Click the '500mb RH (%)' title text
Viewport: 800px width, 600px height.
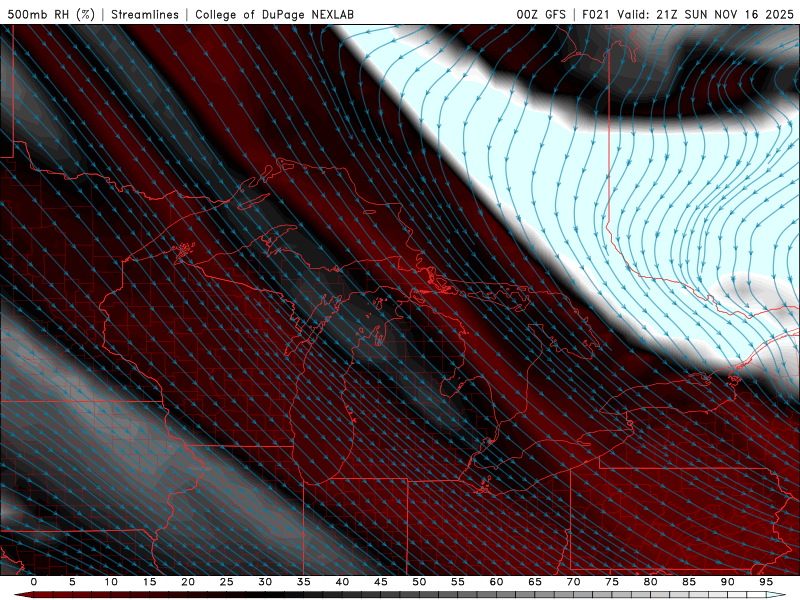52,14
